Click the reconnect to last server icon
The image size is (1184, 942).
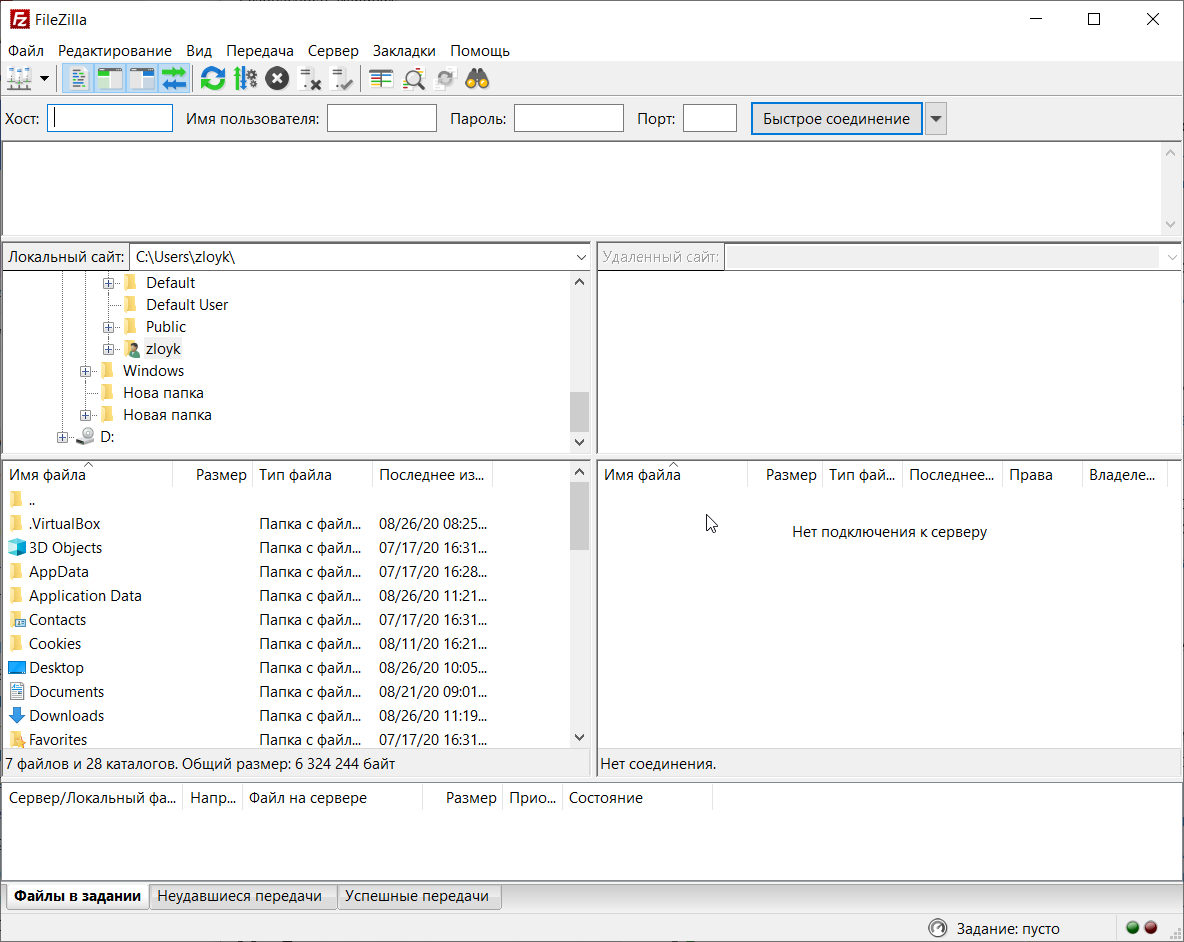(x=342, y=78)
